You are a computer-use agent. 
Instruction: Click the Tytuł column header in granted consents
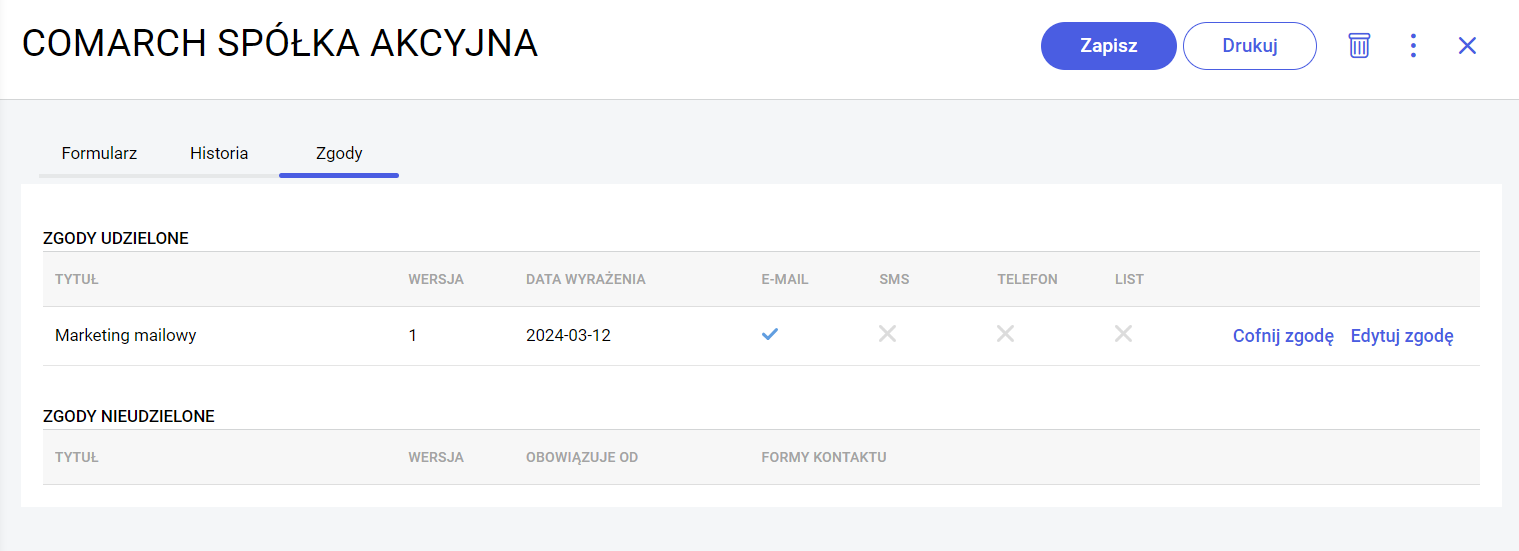(77, 279)
